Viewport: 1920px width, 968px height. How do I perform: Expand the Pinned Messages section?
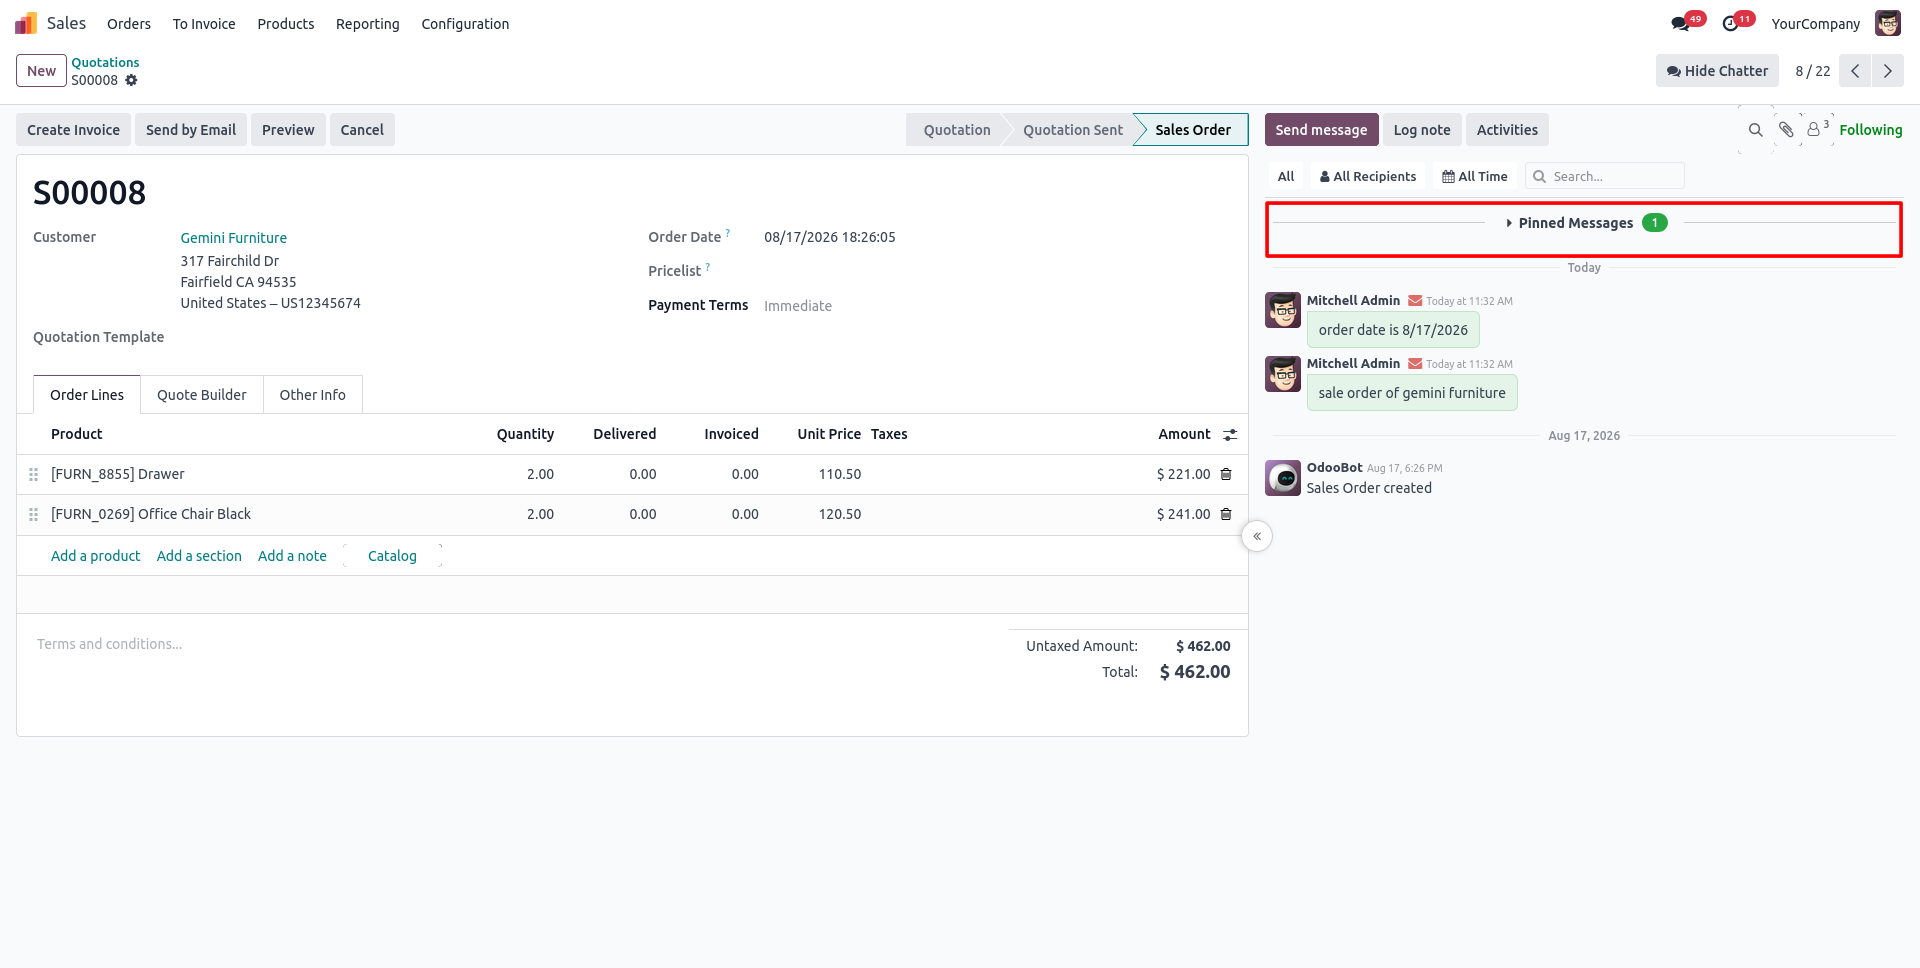click(1584, 223)
